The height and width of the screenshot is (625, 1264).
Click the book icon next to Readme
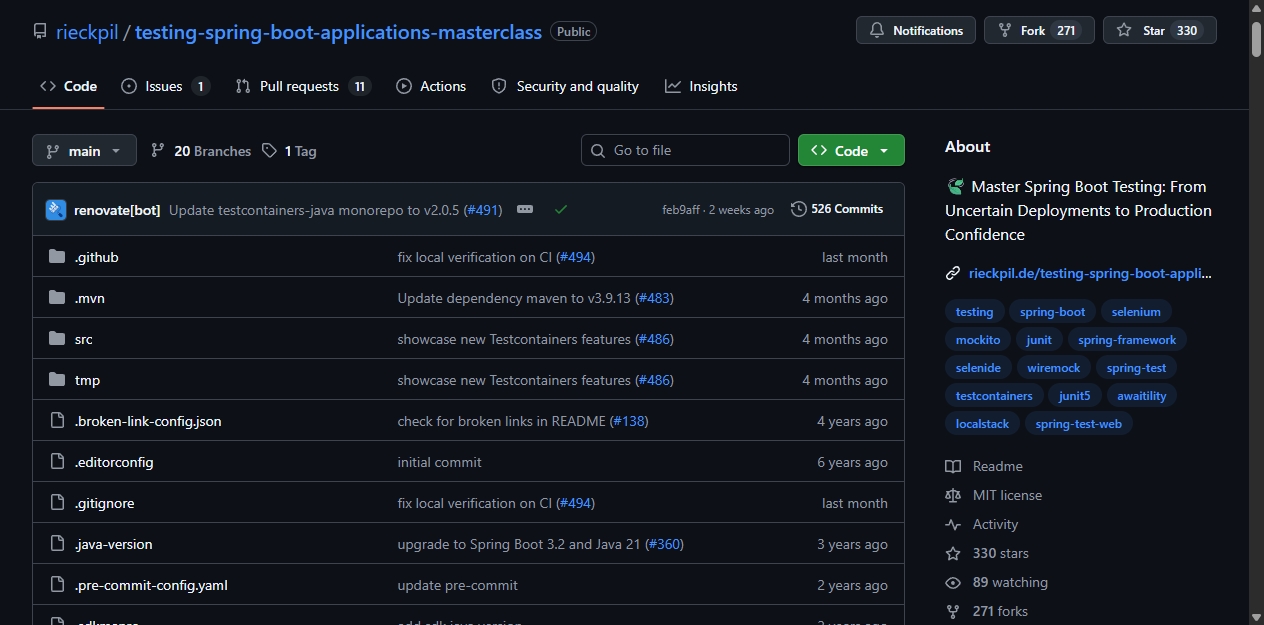pos(953,466)
